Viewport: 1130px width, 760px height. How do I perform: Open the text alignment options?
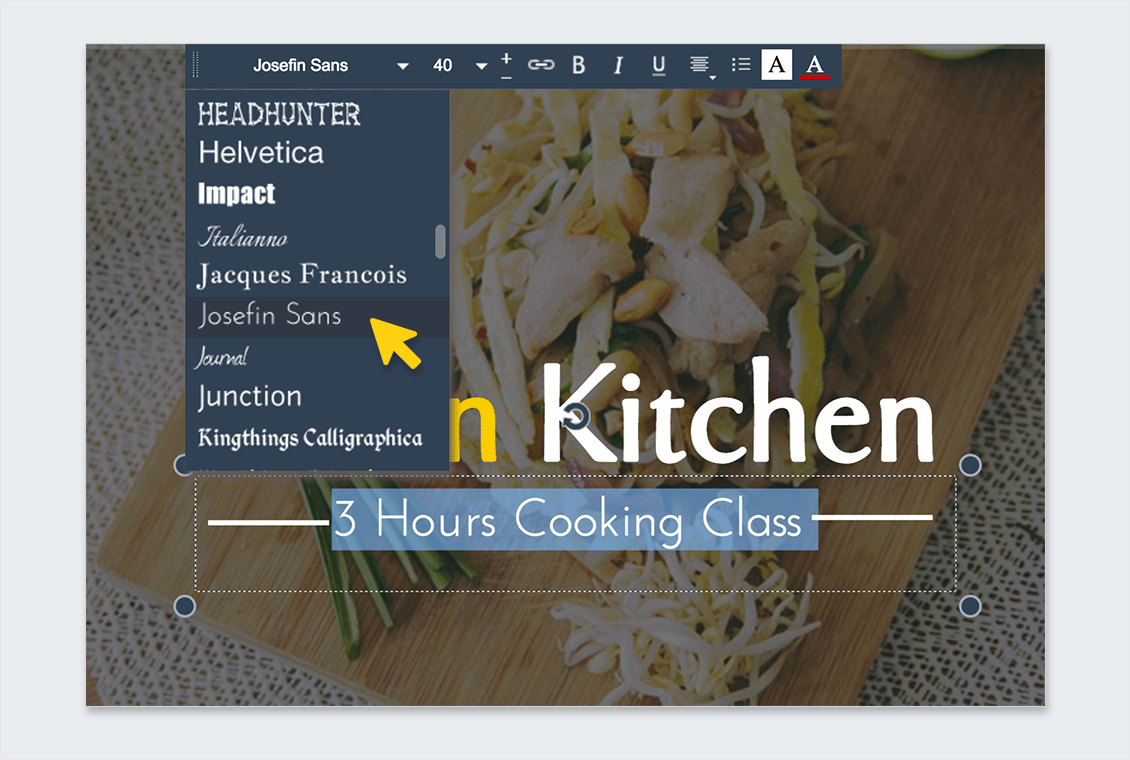pyautogui.click(x=700, y=65)
